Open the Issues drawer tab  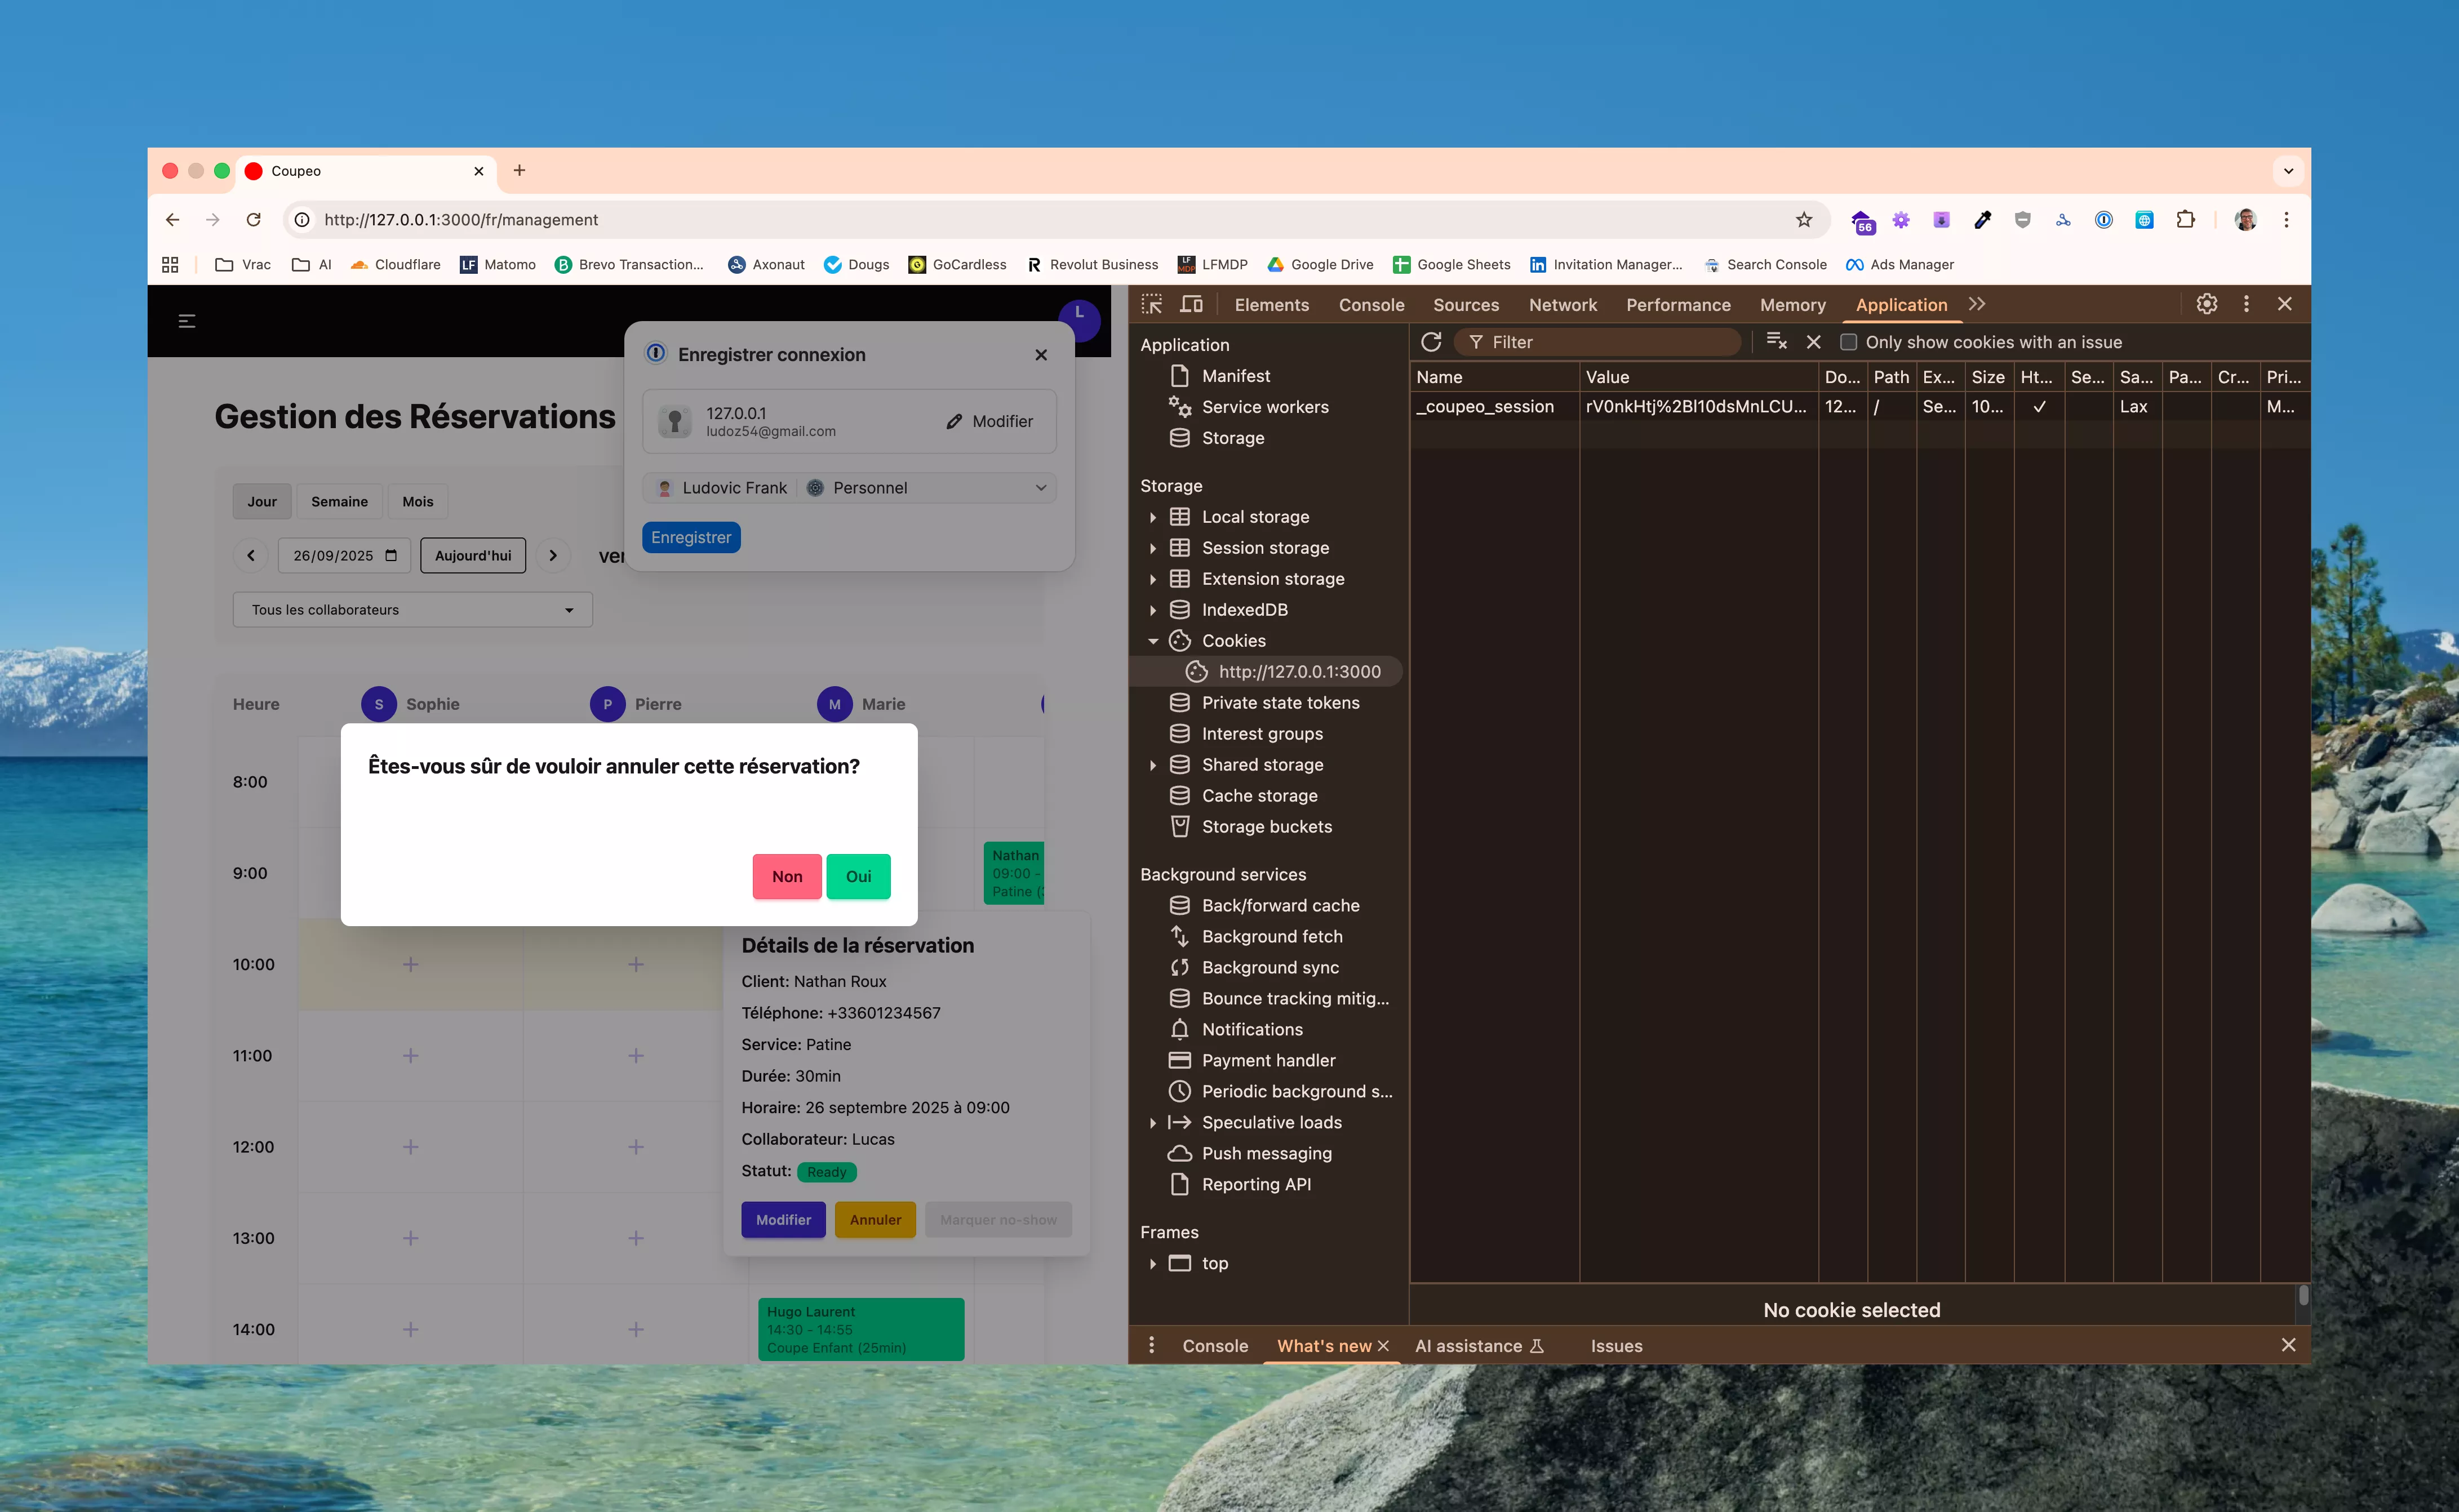pos(1616,1346)
